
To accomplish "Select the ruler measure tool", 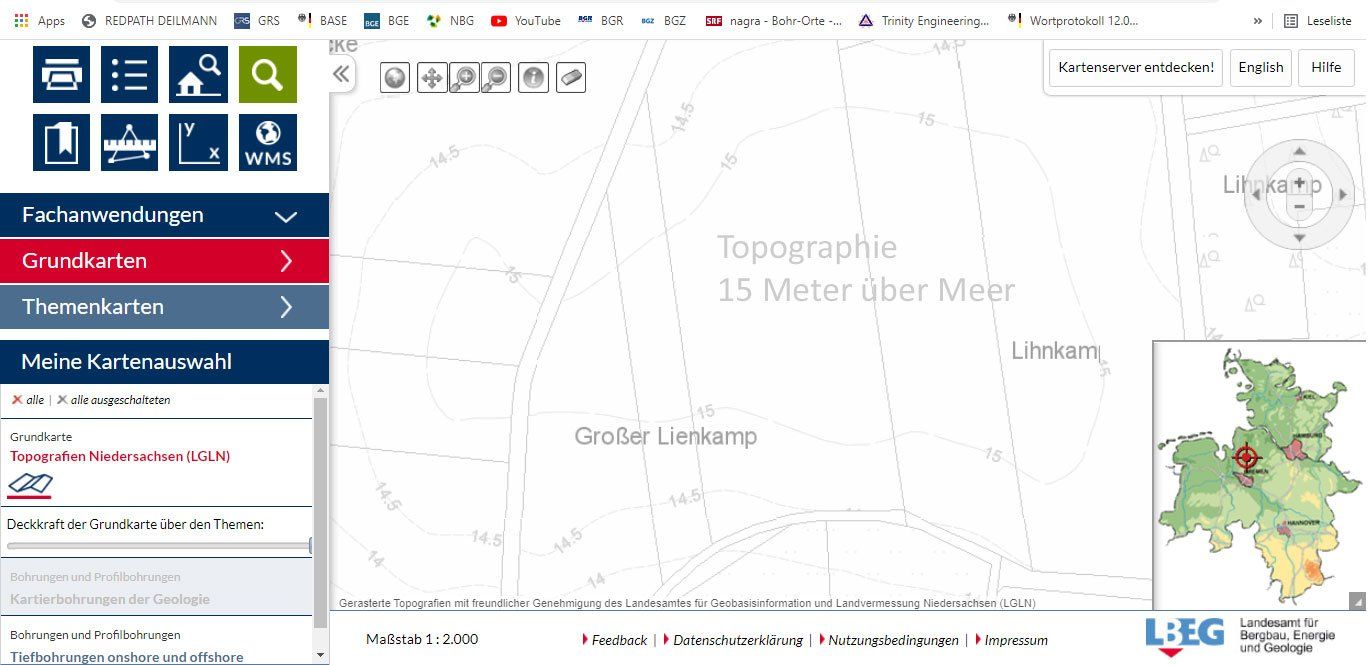I will (x=129, y=142).
